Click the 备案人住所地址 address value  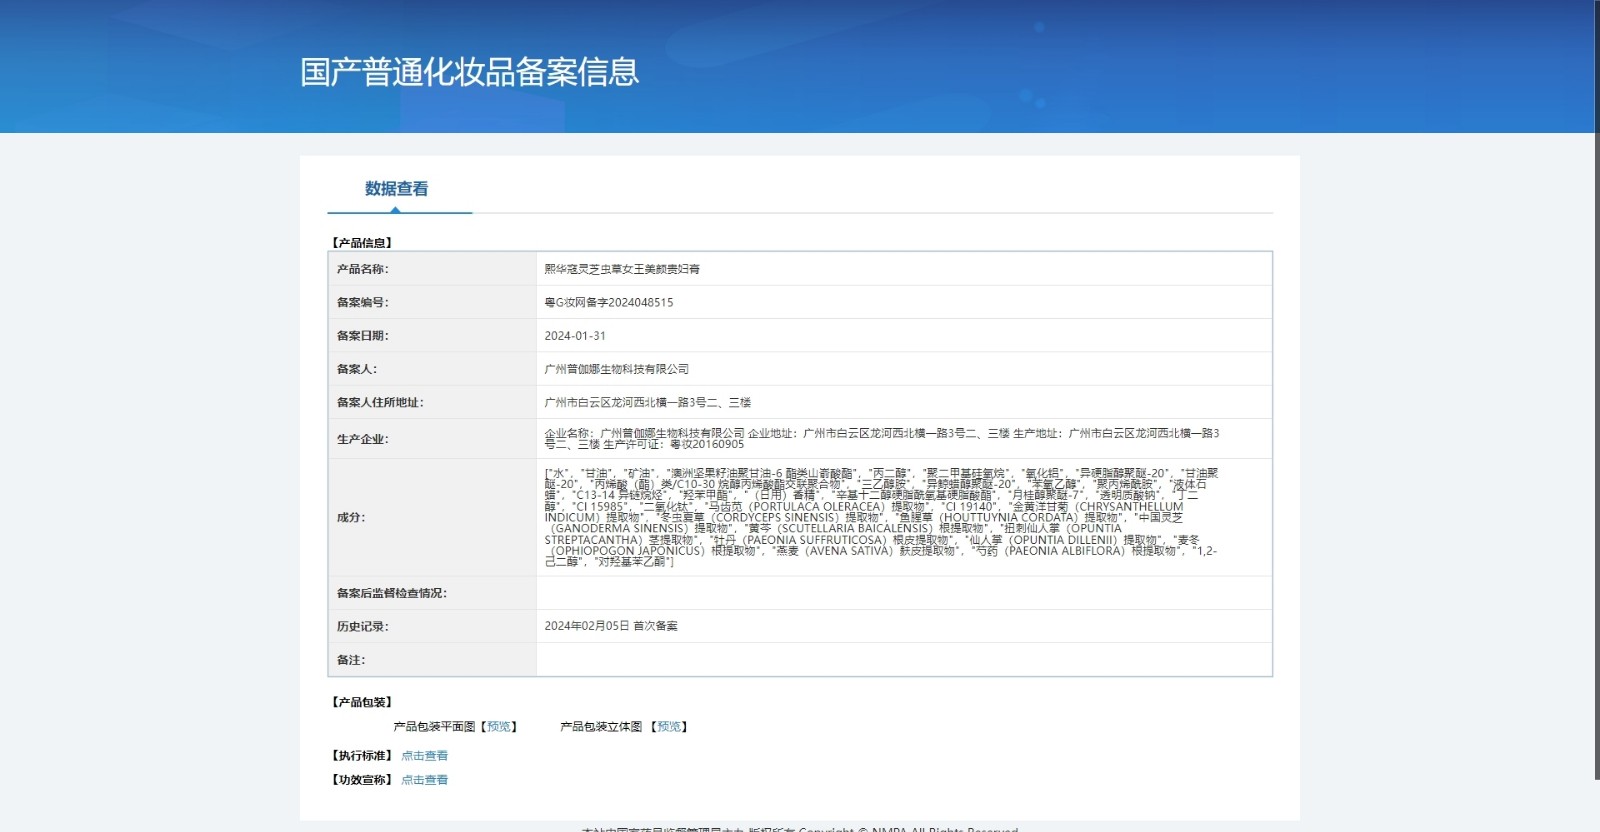tap(647, 403)
